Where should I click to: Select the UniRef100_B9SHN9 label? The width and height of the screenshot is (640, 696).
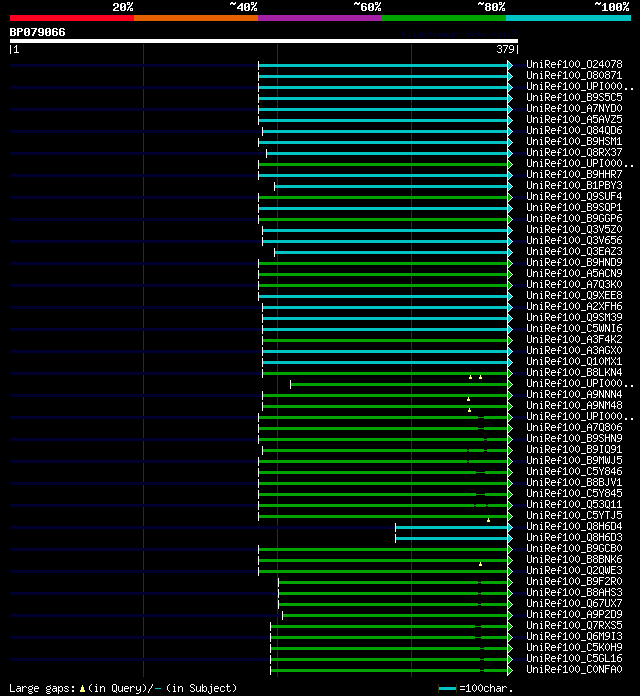(574, 439)
